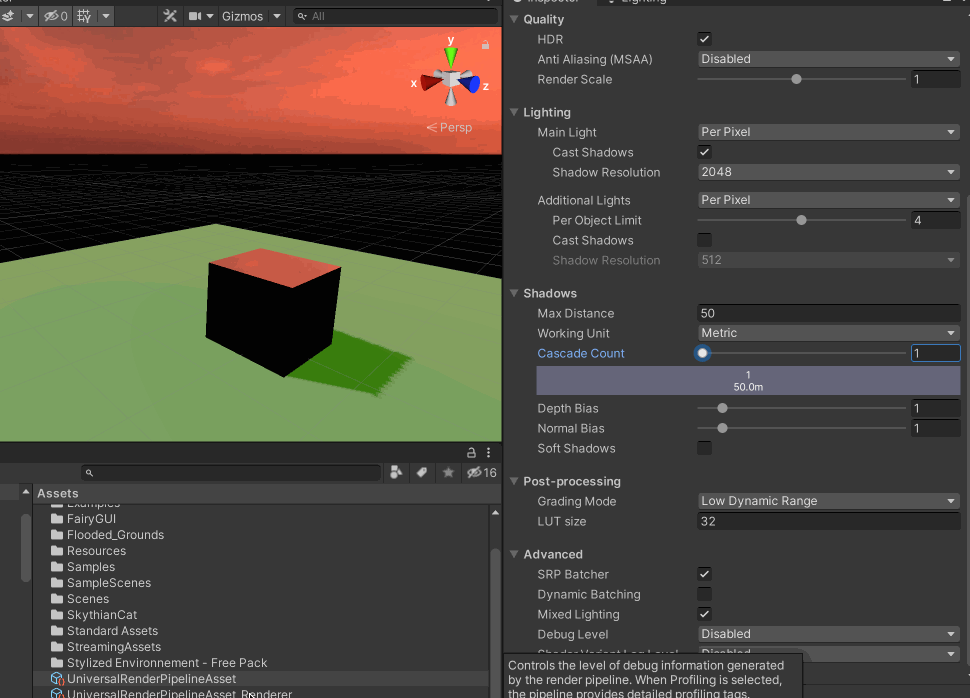Open the Anti Aliasing (MSAA) dropdown

point(828,59)
